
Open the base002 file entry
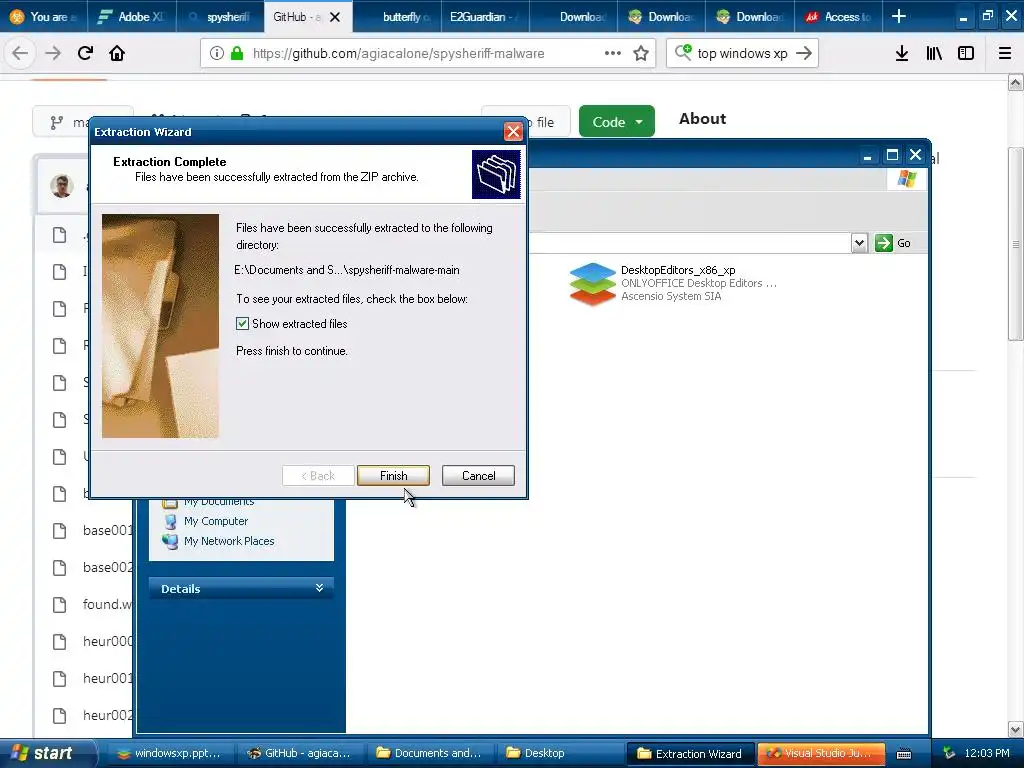point(107,568)
